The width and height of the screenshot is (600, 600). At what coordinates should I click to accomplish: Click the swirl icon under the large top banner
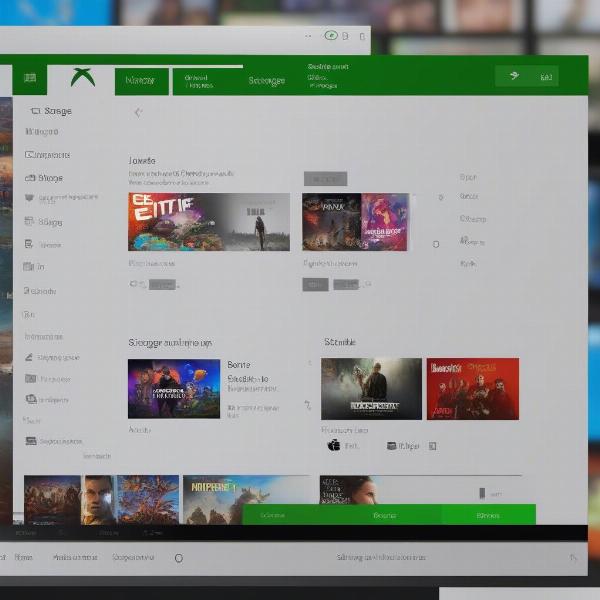pyautogui.click(x=134, y=284)
